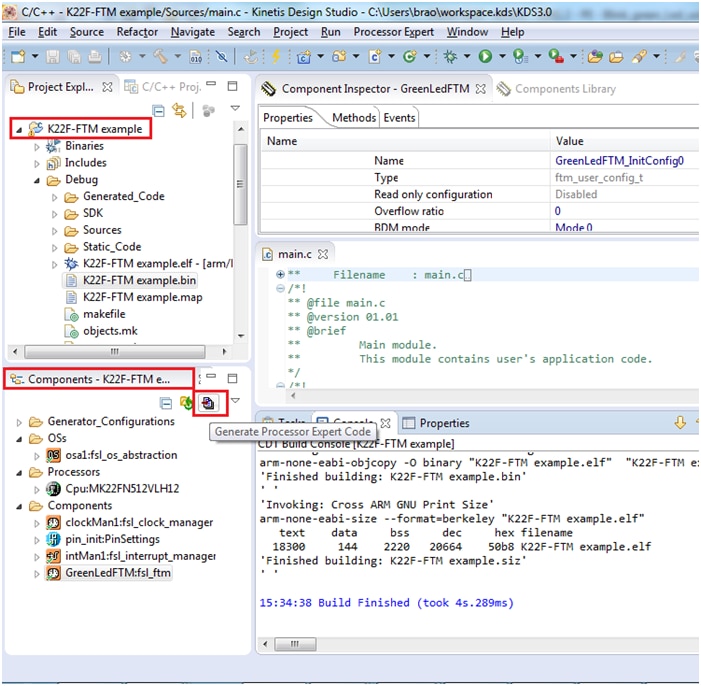Collapse All in Project Explorer toolbar
Screen dimensions: 701x686
[x=159, y=110]
